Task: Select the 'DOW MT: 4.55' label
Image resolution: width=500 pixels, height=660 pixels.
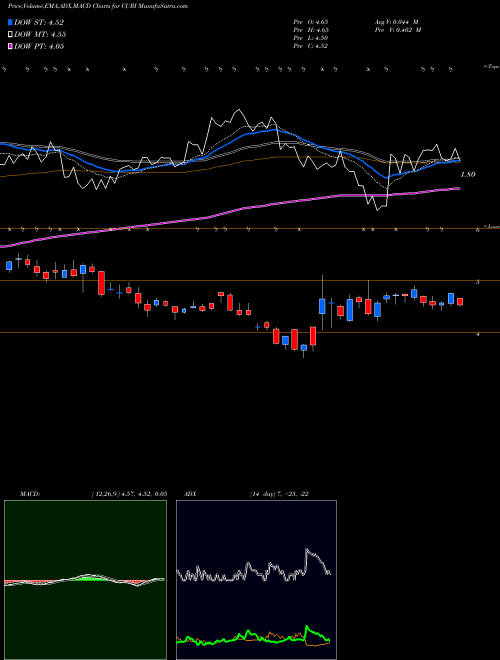Action: click(40, 35)
